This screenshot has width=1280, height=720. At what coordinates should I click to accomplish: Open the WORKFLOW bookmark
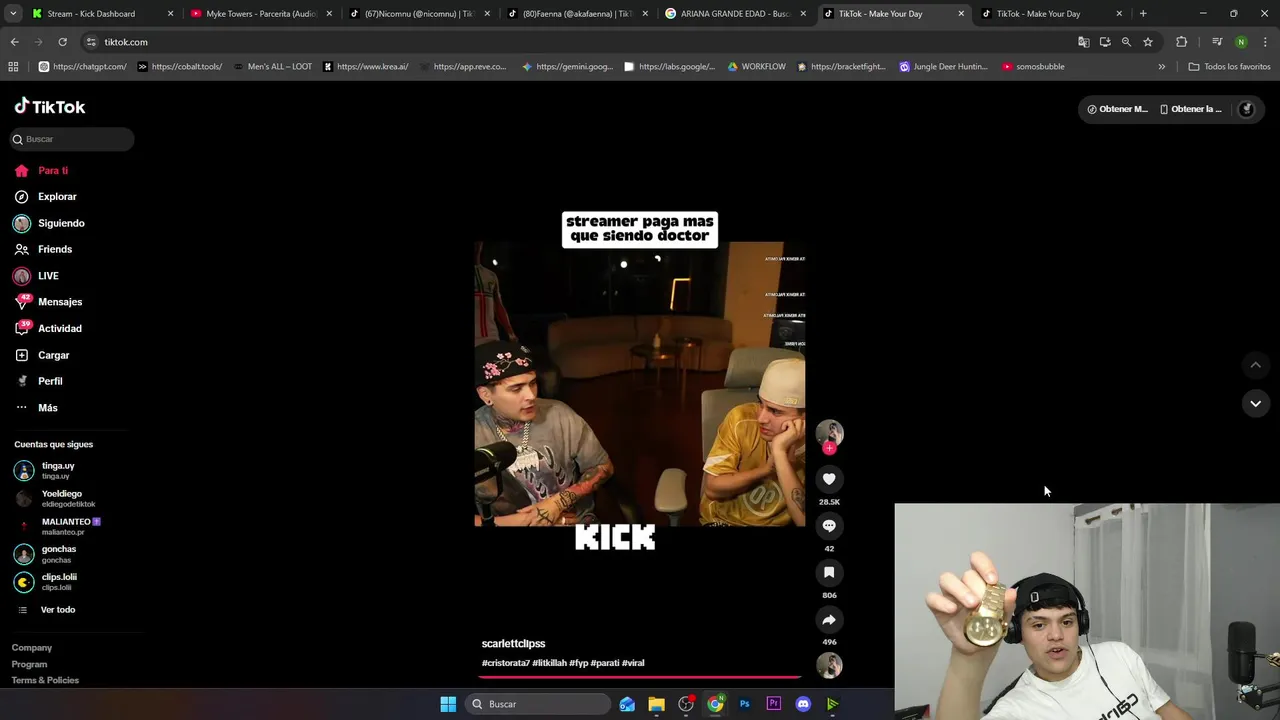(757, 67)
